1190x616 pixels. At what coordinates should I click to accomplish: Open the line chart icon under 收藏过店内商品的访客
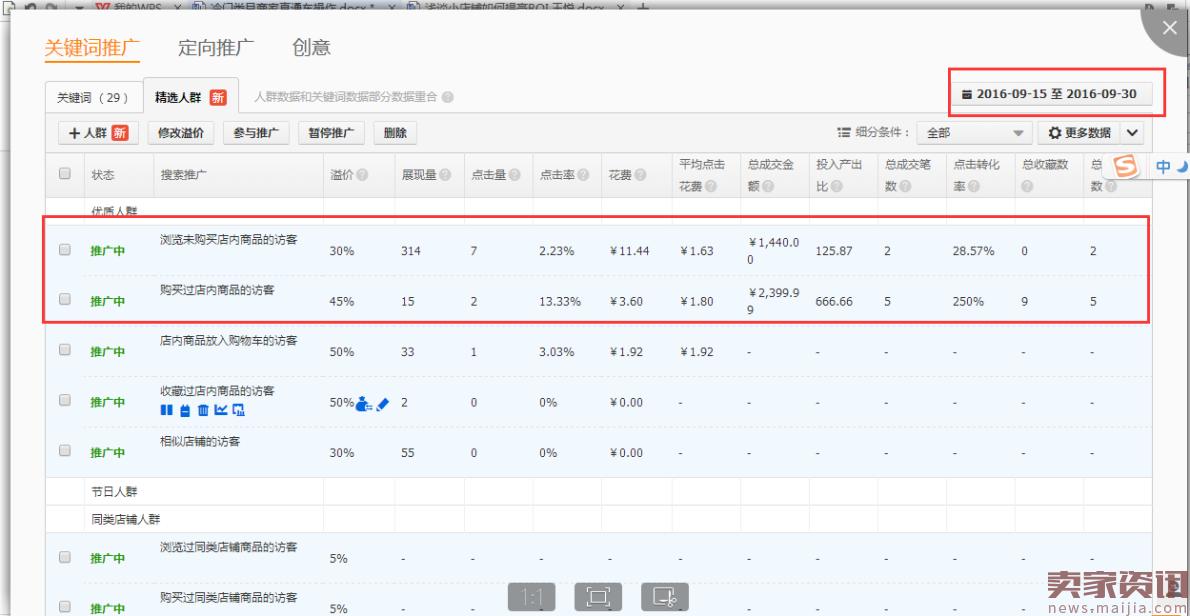221,410
